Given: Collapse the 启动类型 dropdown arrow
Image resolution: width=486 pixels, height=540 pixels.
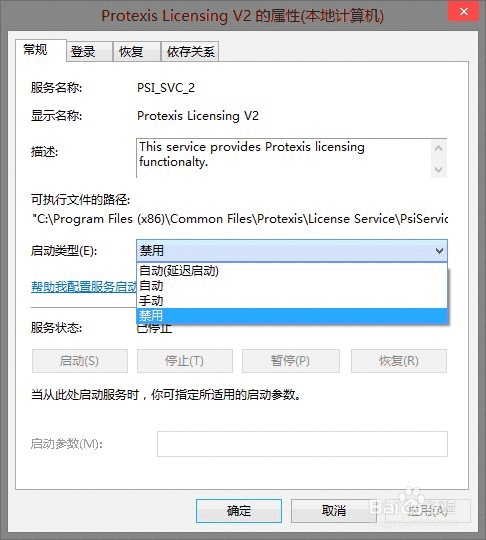Looking at the screenshot, I should [x=439, y=251].
